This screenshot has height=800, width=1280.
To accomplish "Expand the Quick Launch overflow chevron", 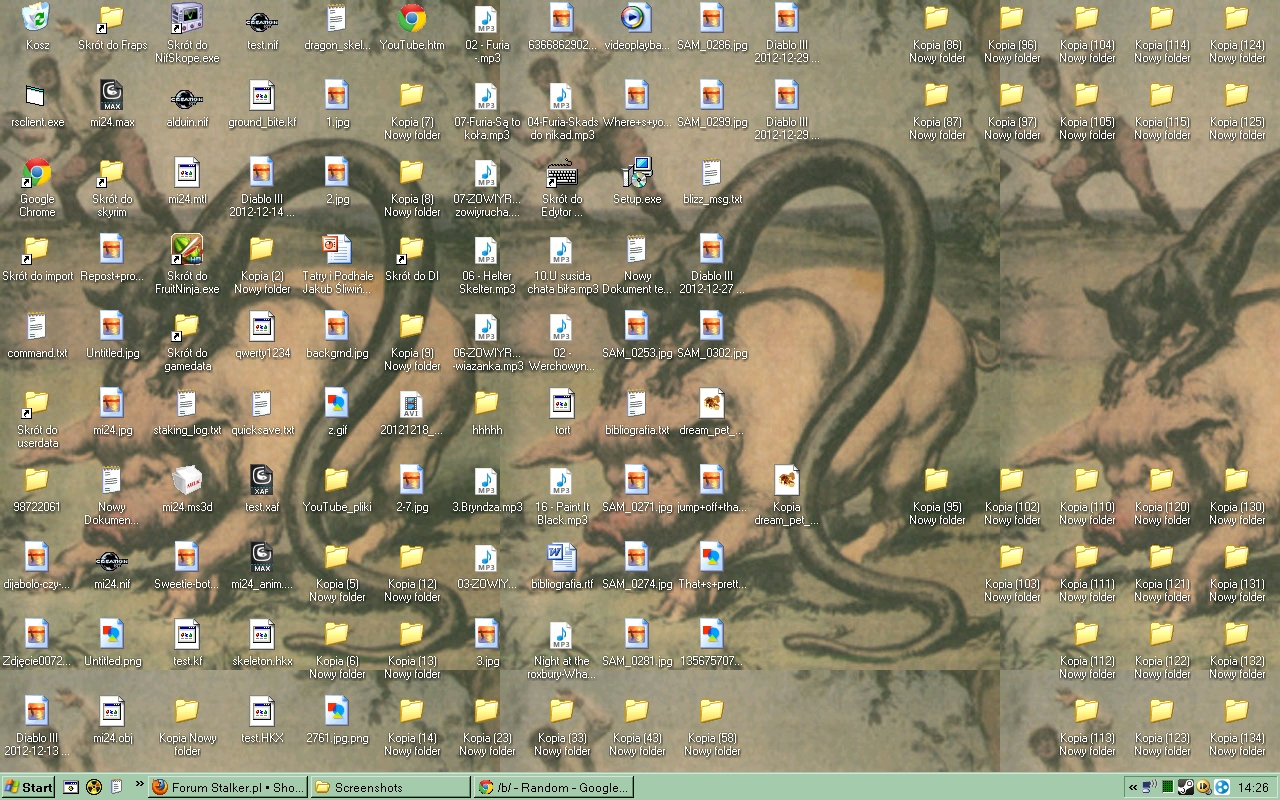I will click(139, 786).
